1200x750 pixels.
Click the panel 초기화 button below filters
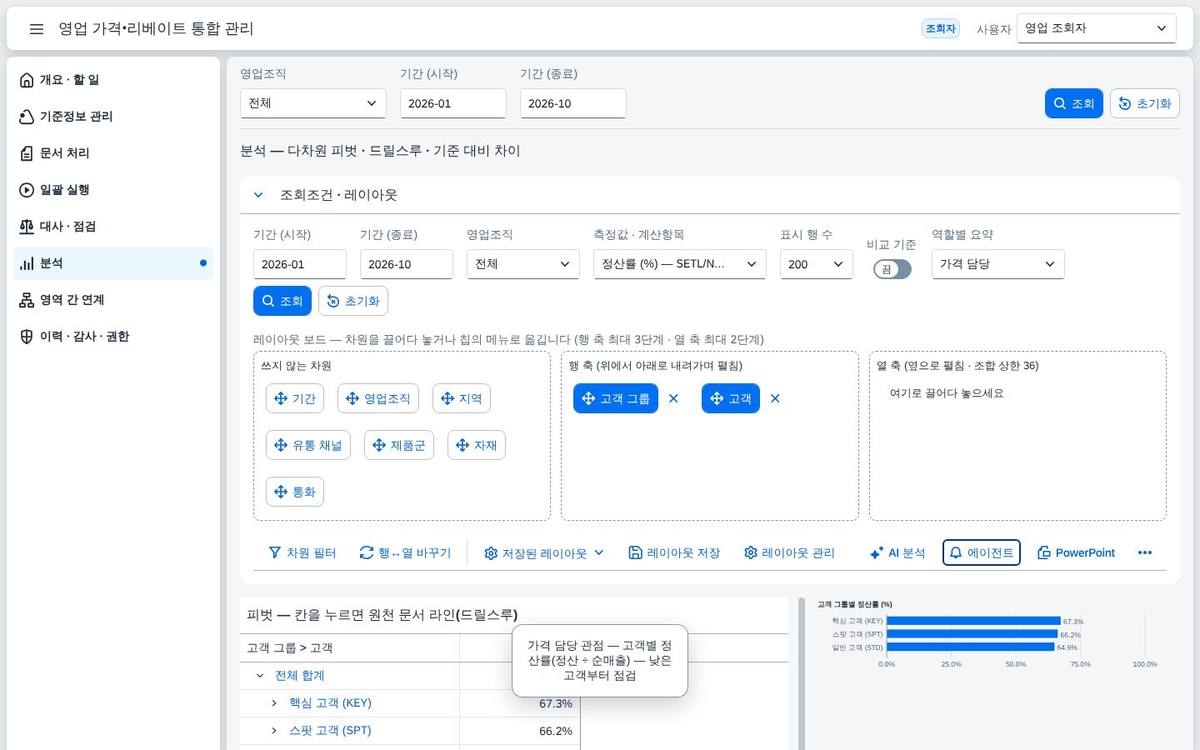(x=353, y=301)
